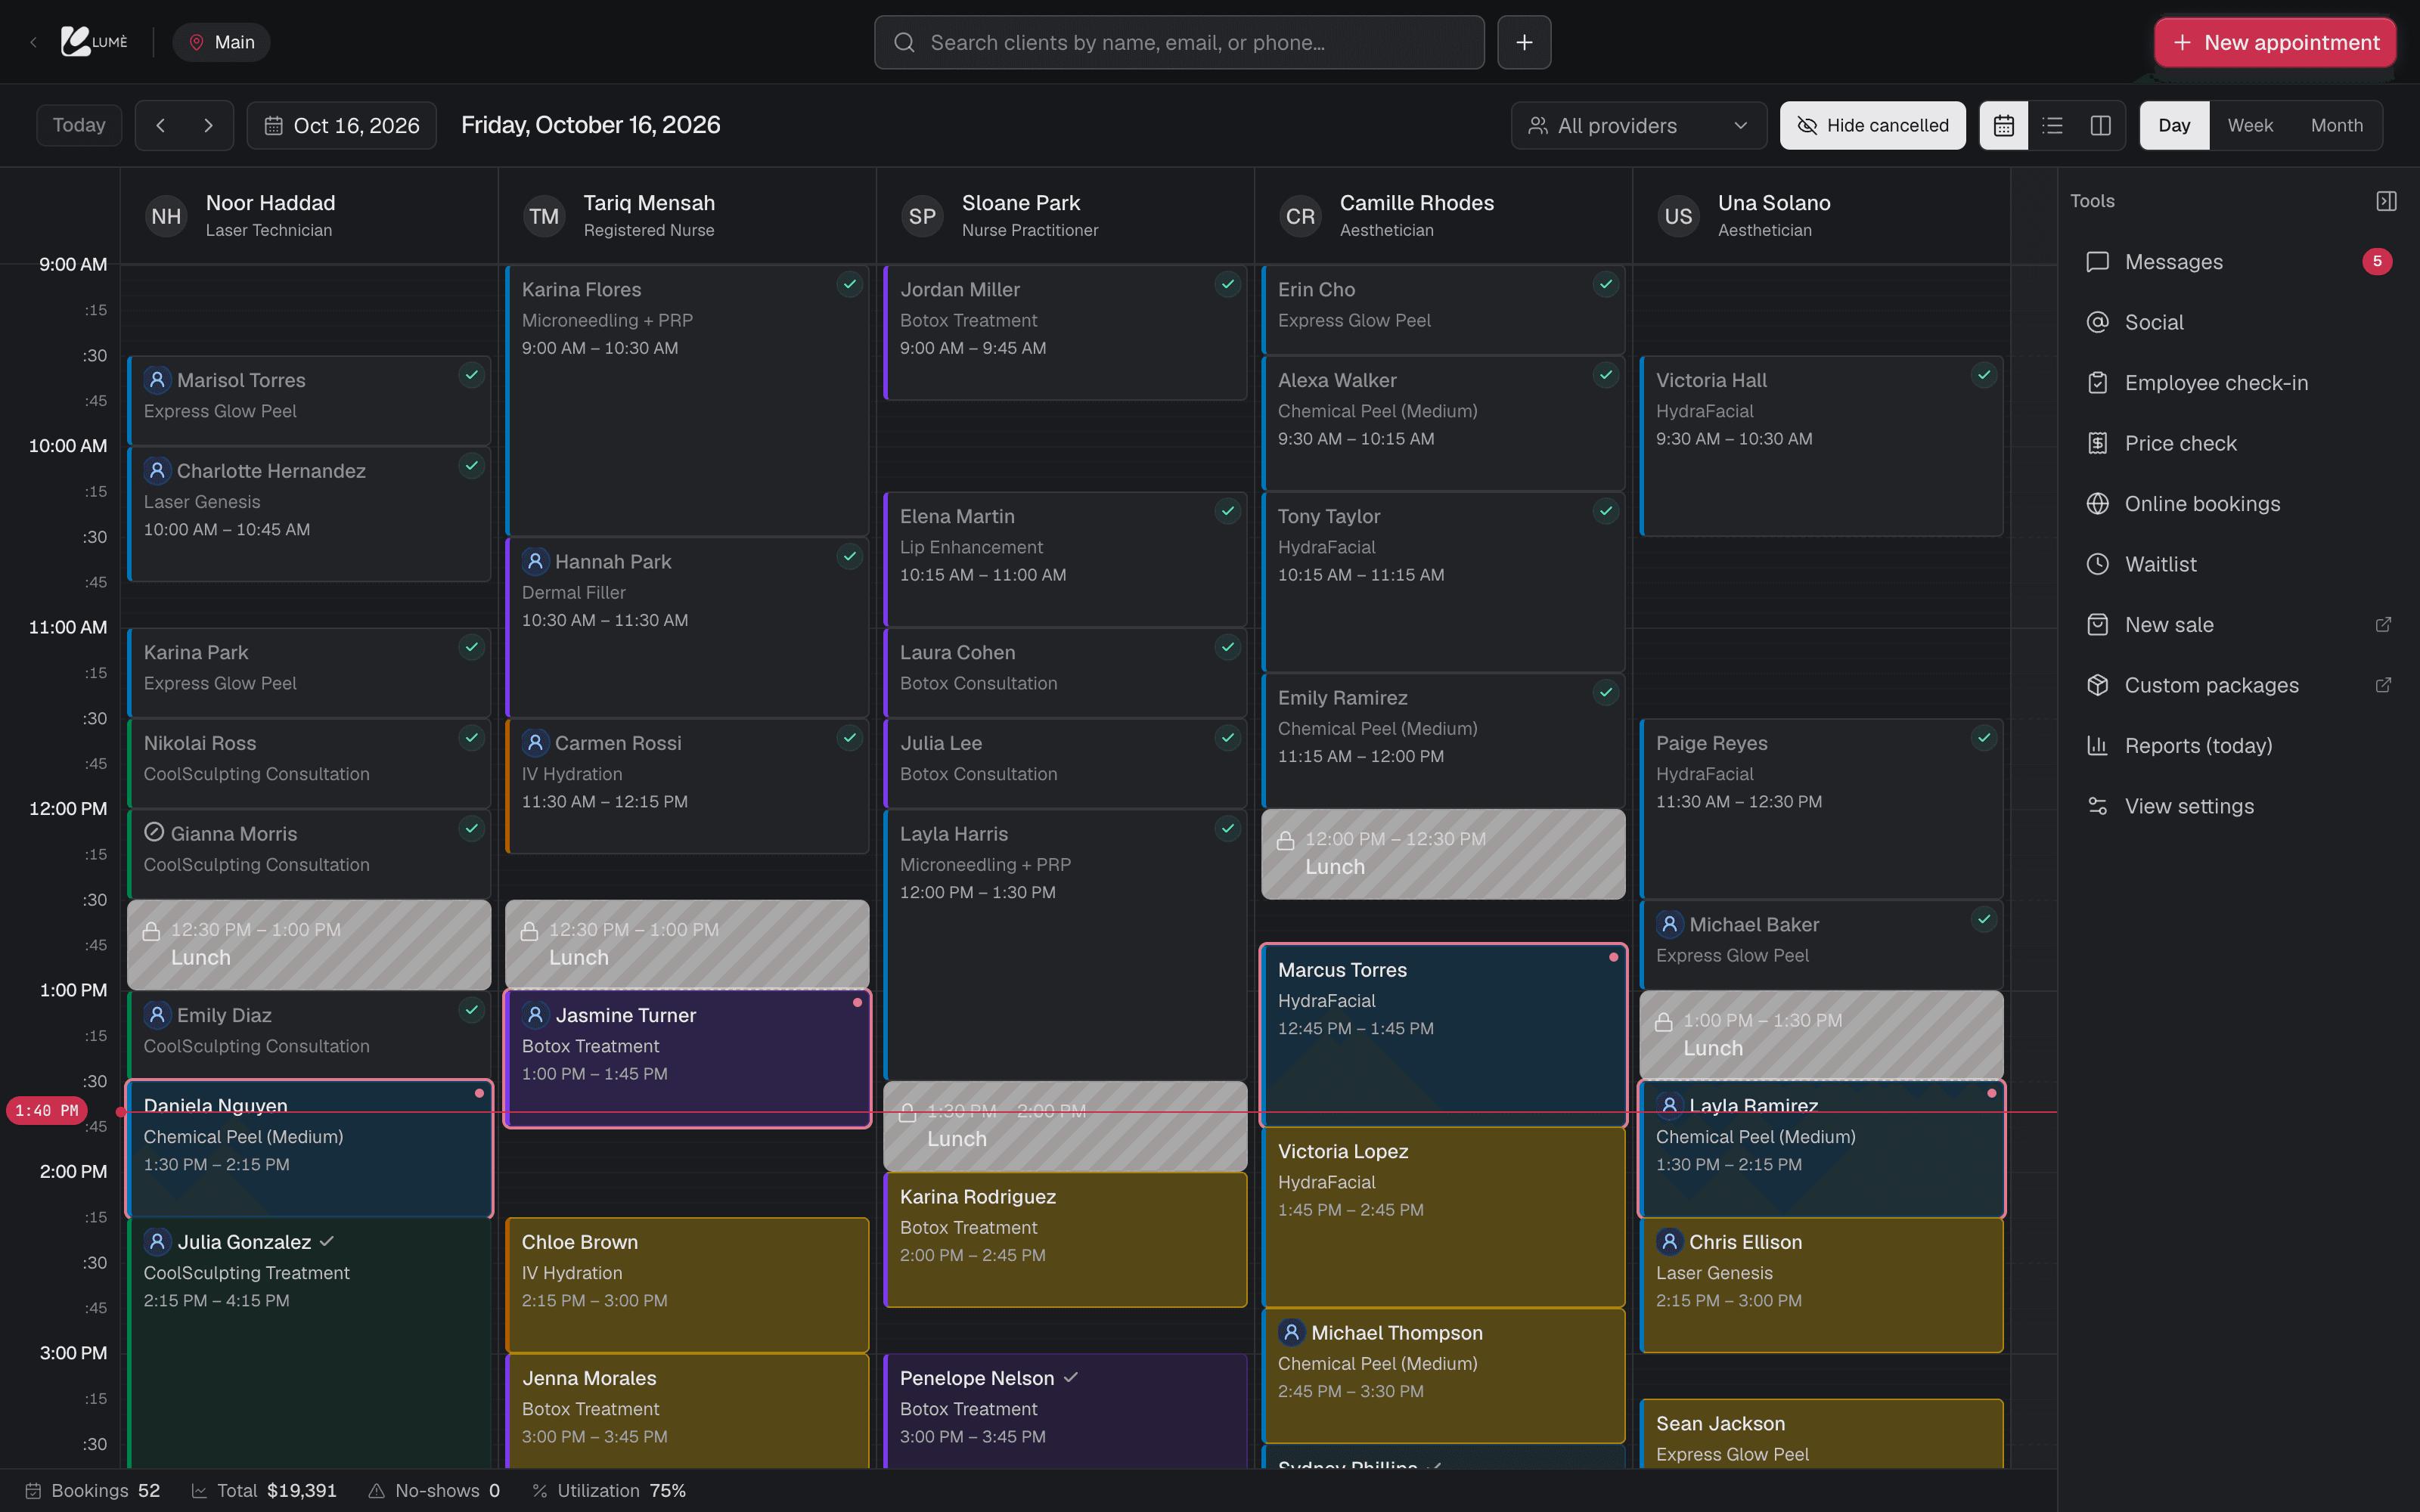
Task: Open View settings
Action: point(2238,806)
